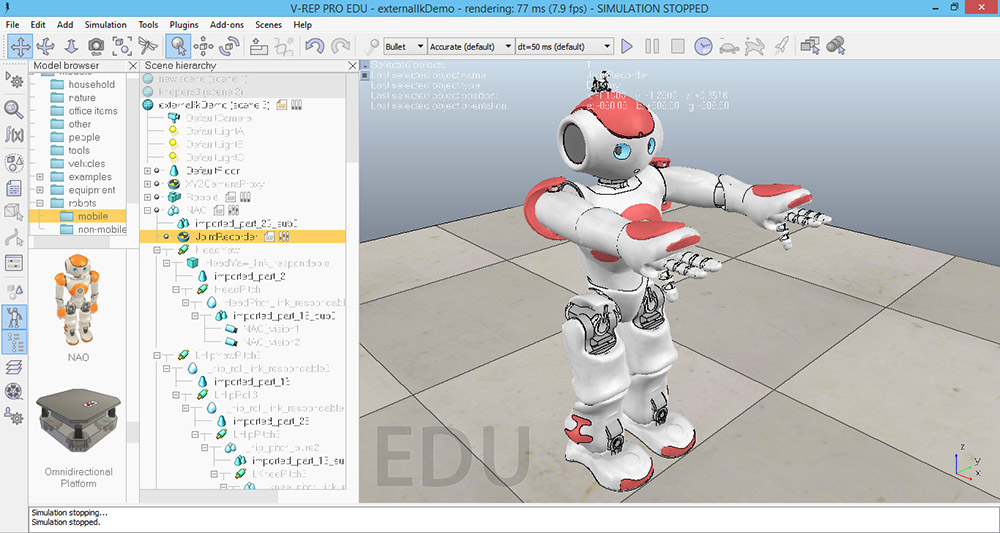Open the layers dialog icon
The image size is (1000, 533).
point(14,367)
